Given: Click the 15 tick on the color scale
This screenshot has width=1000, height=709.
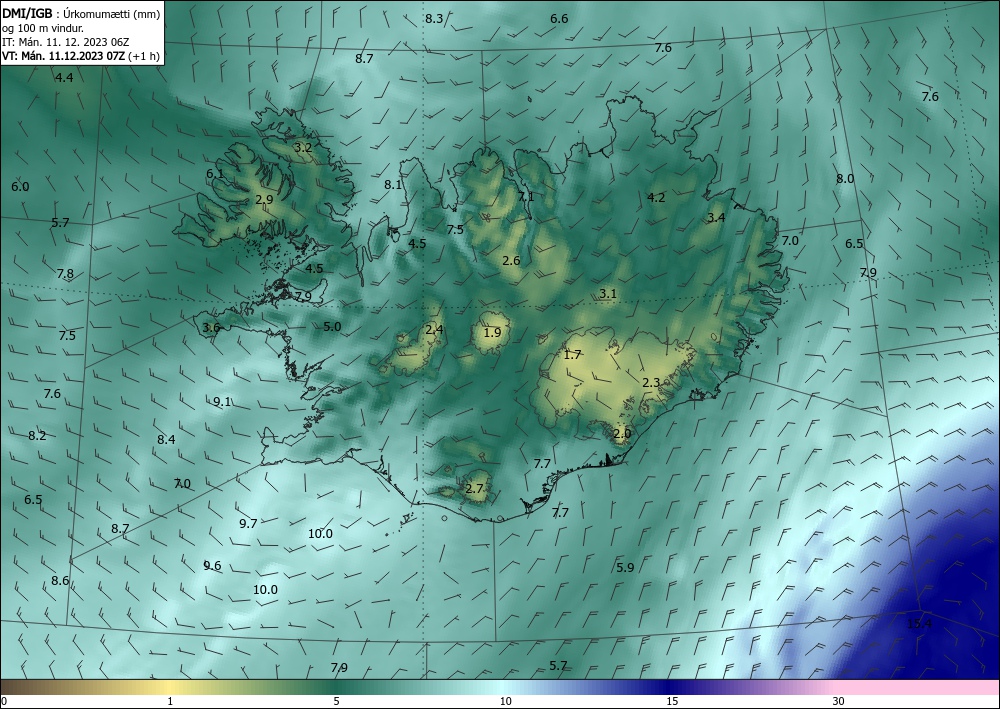Looking at the screenshot, I should pyautogui.click(x=672, y=702).
